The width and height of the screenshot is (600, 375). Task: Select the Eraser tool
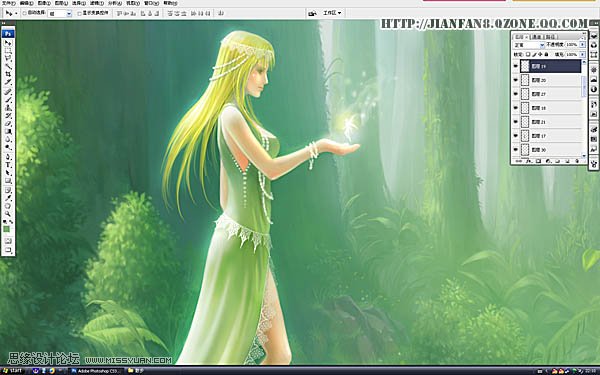(x=8, y=124)
